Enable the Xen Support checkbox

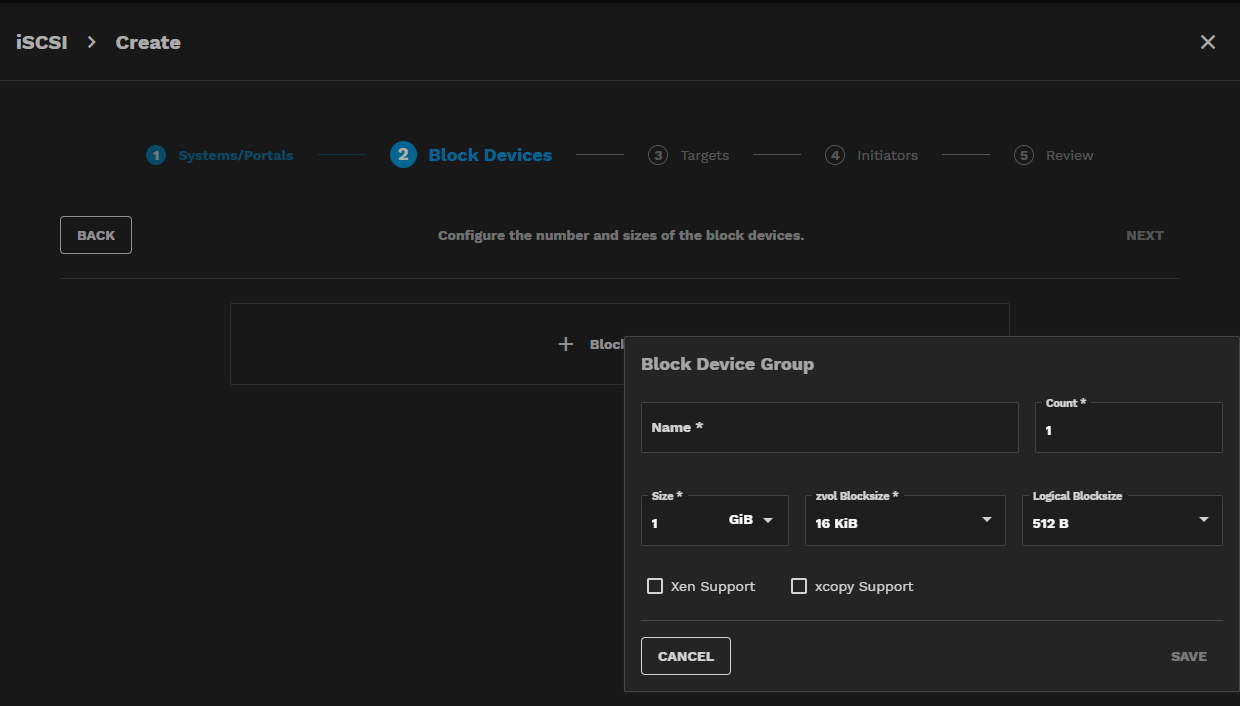[x=655, y=586]
